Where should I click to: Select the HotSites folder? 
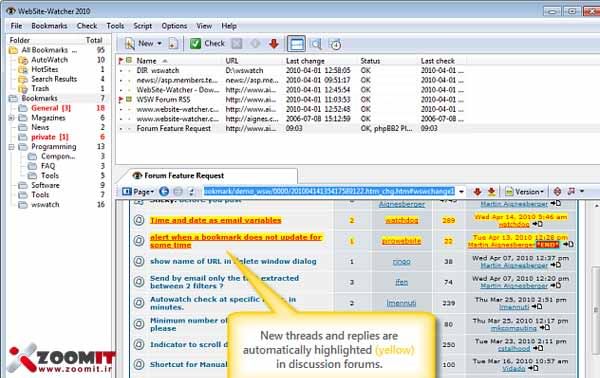(44, 69)
